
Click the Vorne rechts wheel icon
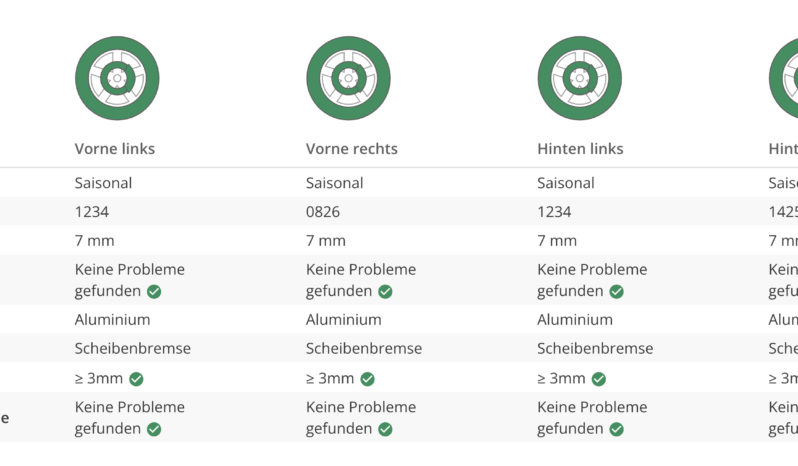[x=349, y=78]
